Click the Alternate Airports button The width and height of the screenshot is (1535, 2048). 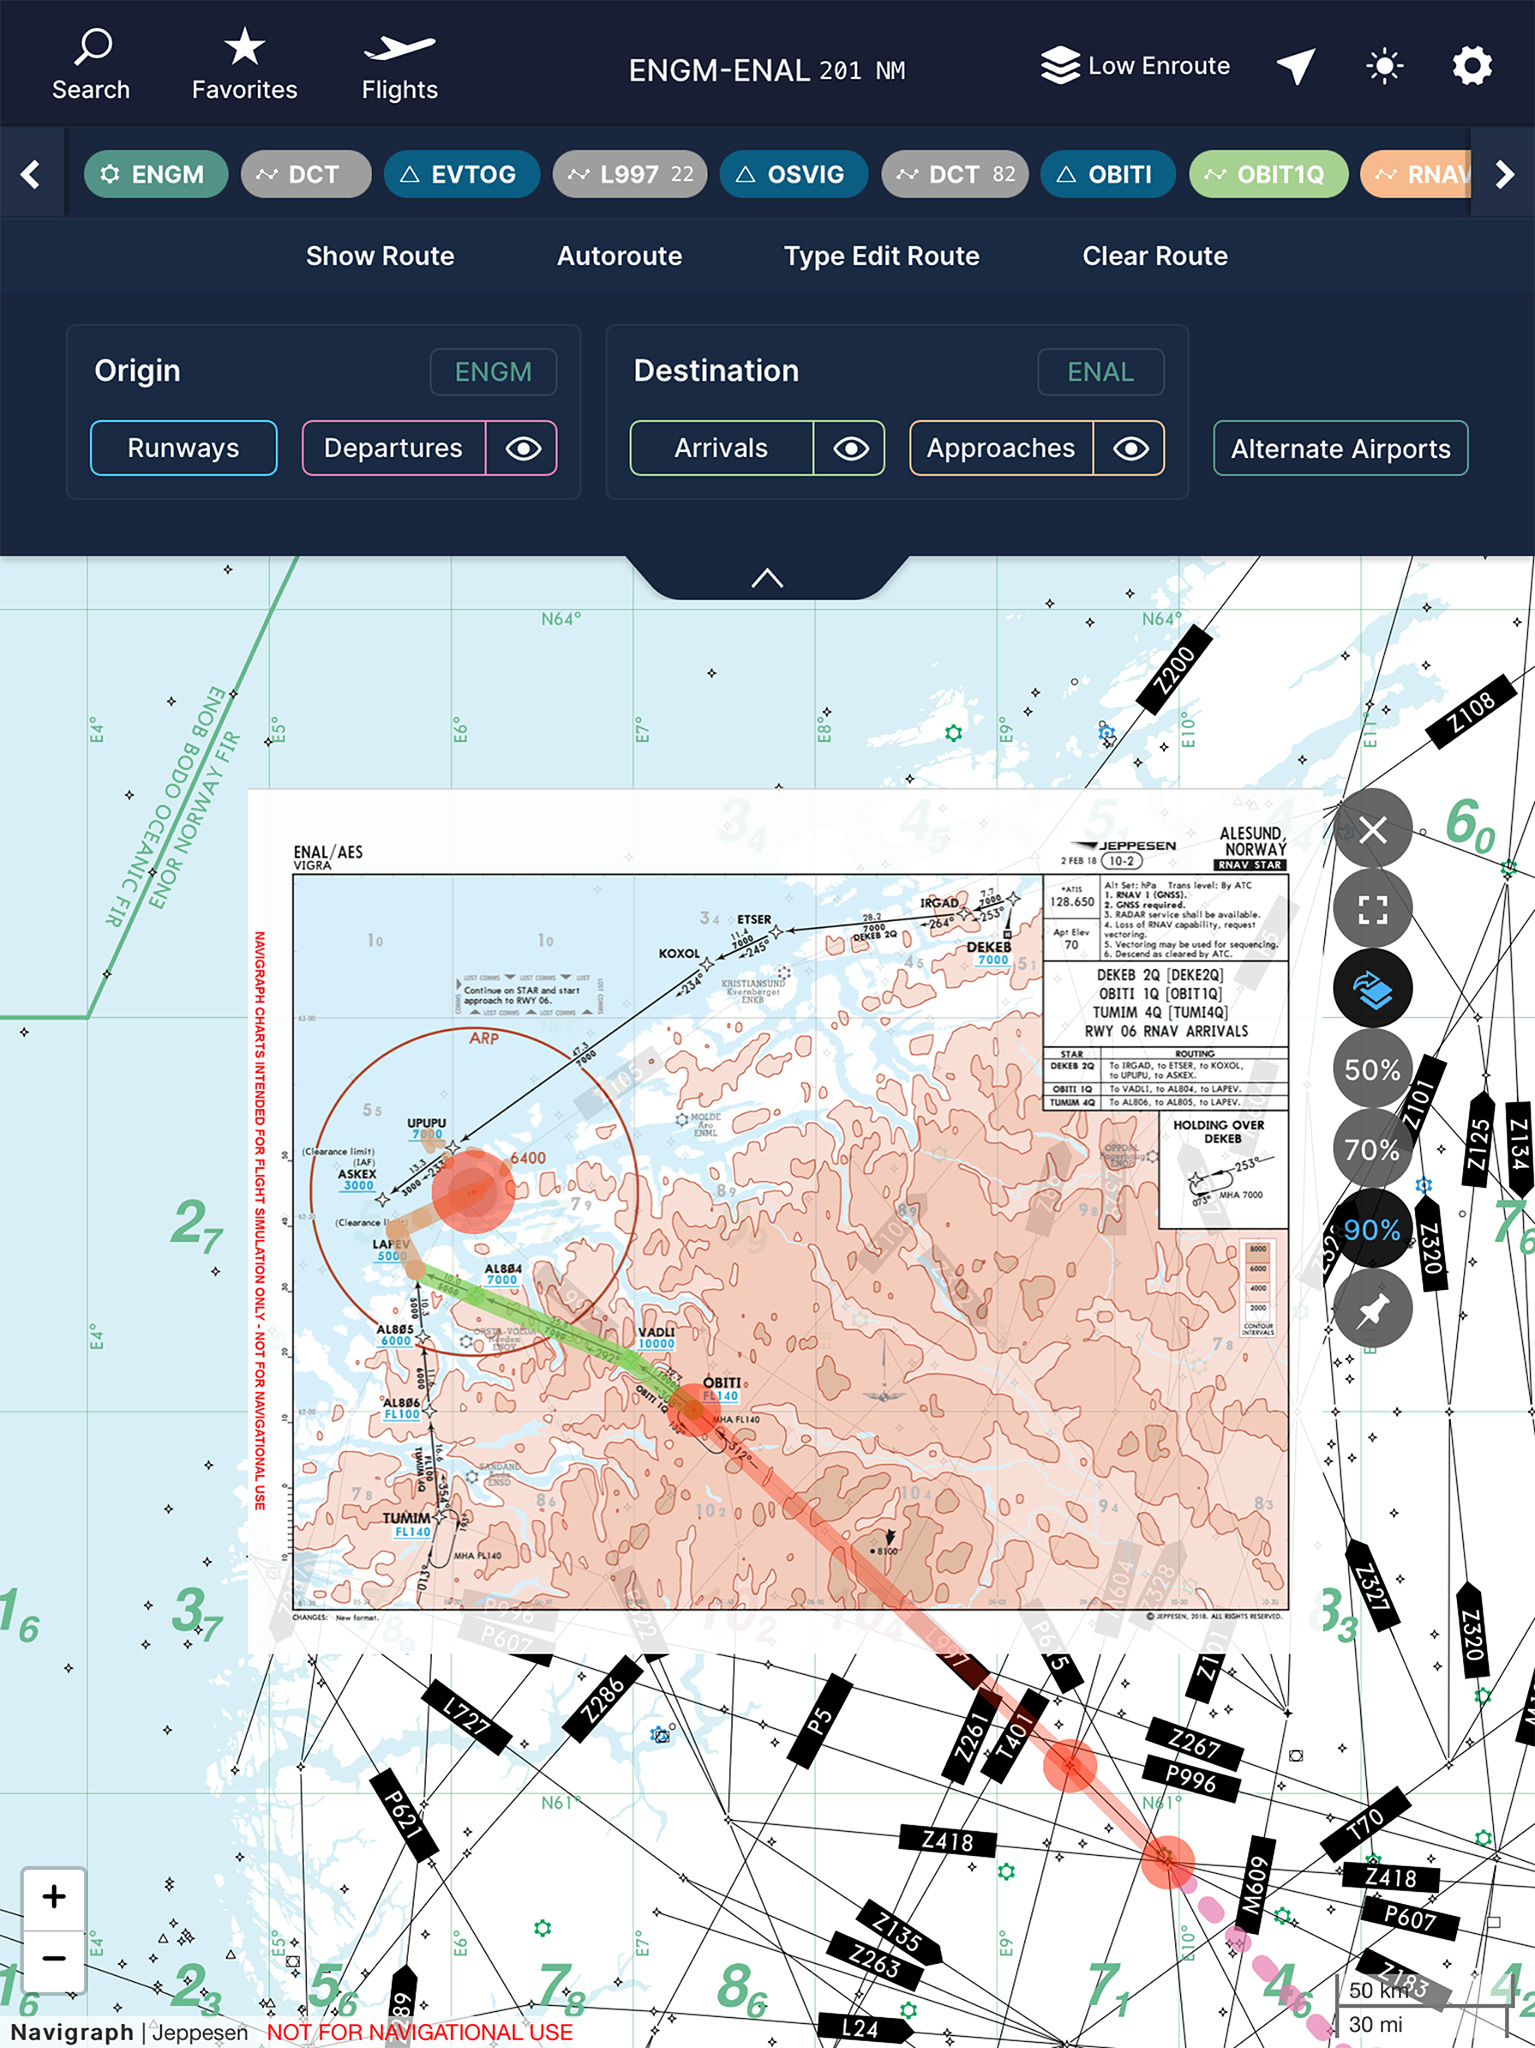point(1340,449)
